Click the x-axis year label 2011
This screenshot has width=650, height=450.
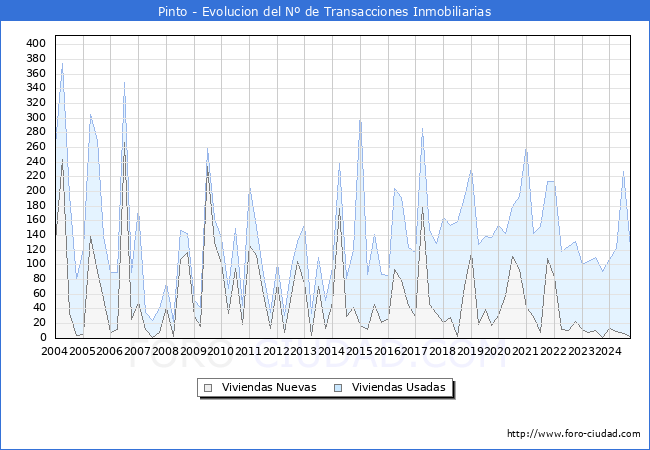pyautogui.click(x=248, y=351)
